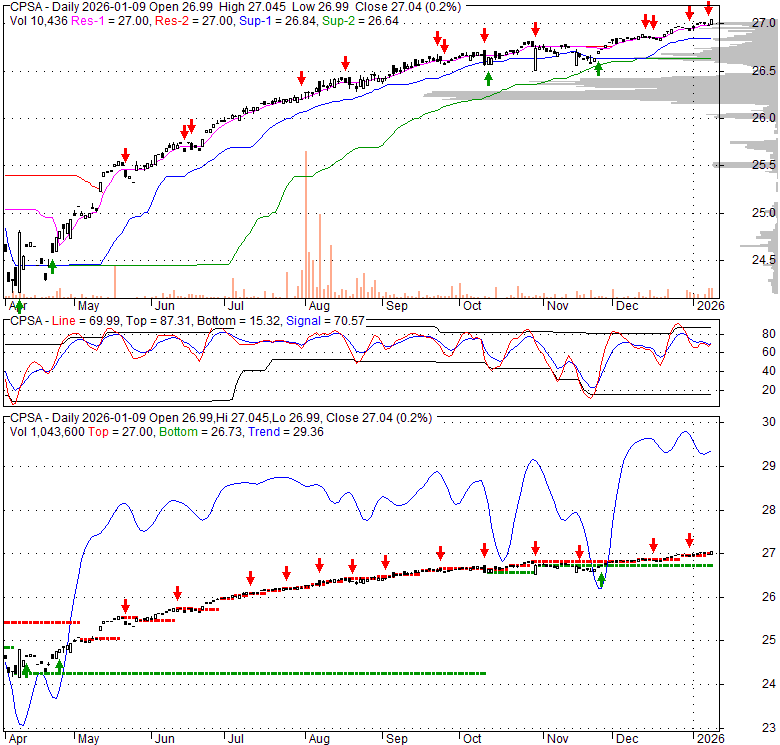Screen dimensions: 780x745
Task: Select the 26.0 price label on top chart axis
Action: pos(763,118)
